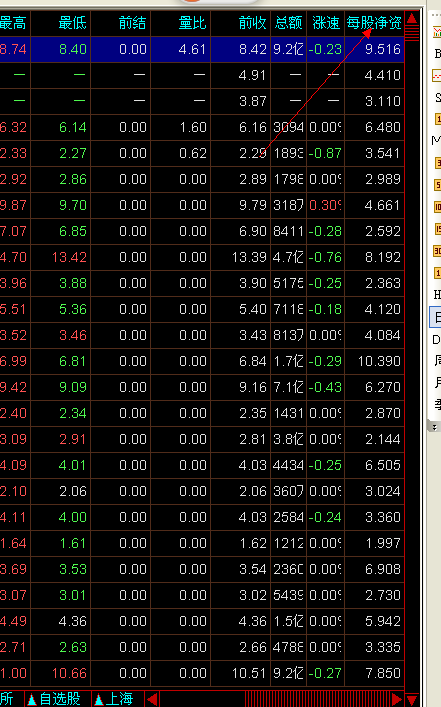
Task: Switch to quarterly 季 period
Action: point(437,404)
